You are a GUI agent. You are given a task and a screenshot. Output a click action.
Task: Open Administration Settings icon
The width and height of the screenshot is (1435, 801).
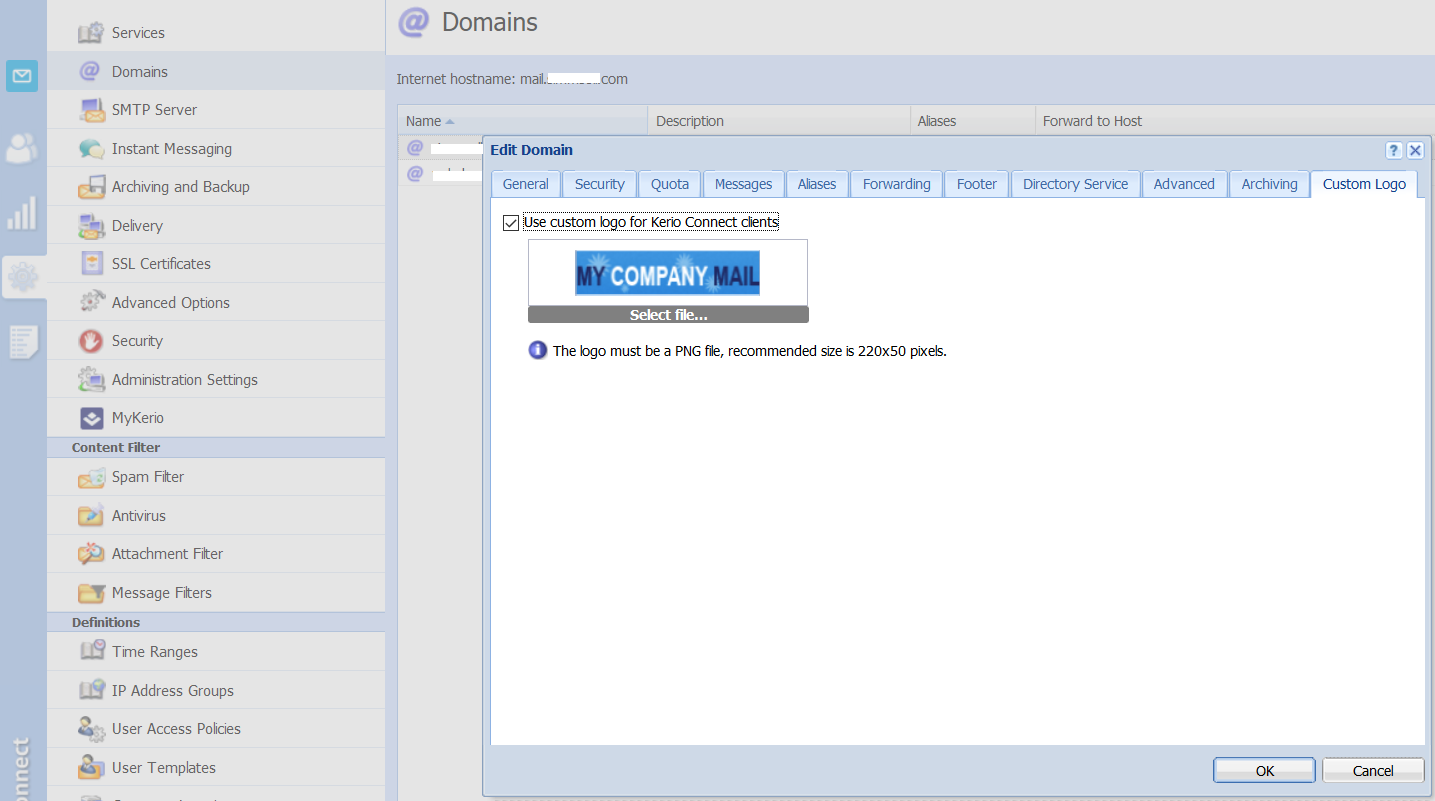point(91,380)
